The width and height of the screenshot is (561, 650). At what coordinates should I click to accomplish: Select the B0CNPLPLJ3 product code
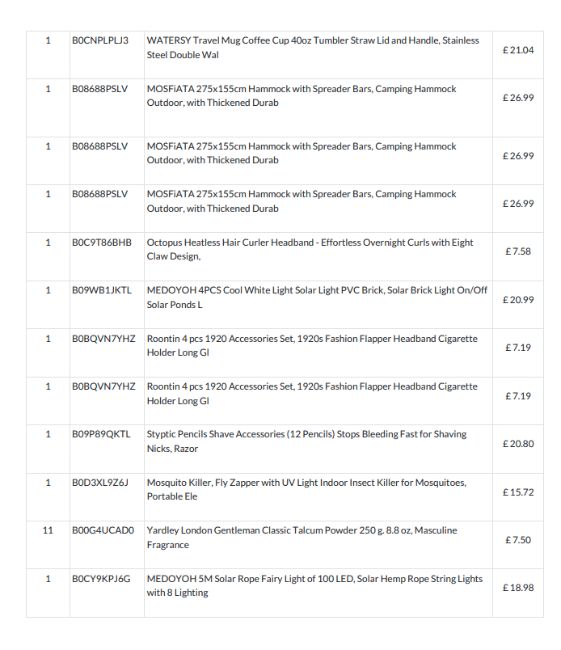[100, 41]
